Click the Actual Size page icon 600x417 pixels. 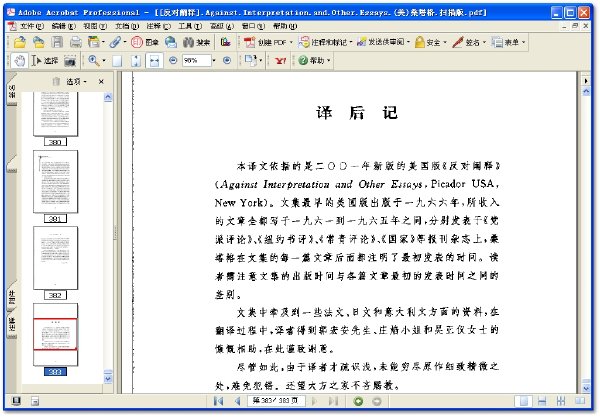pos(117,61)
